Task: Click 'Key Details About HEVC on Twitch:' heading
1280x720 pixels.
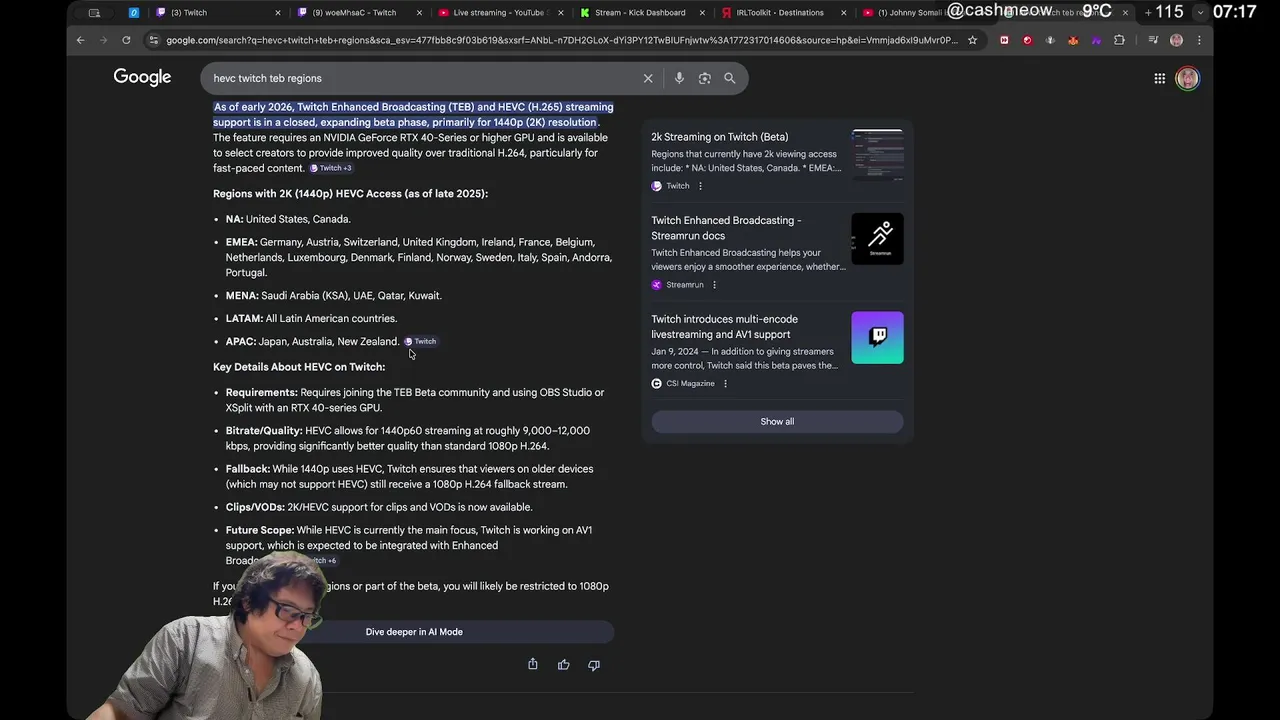Action: 299,367
